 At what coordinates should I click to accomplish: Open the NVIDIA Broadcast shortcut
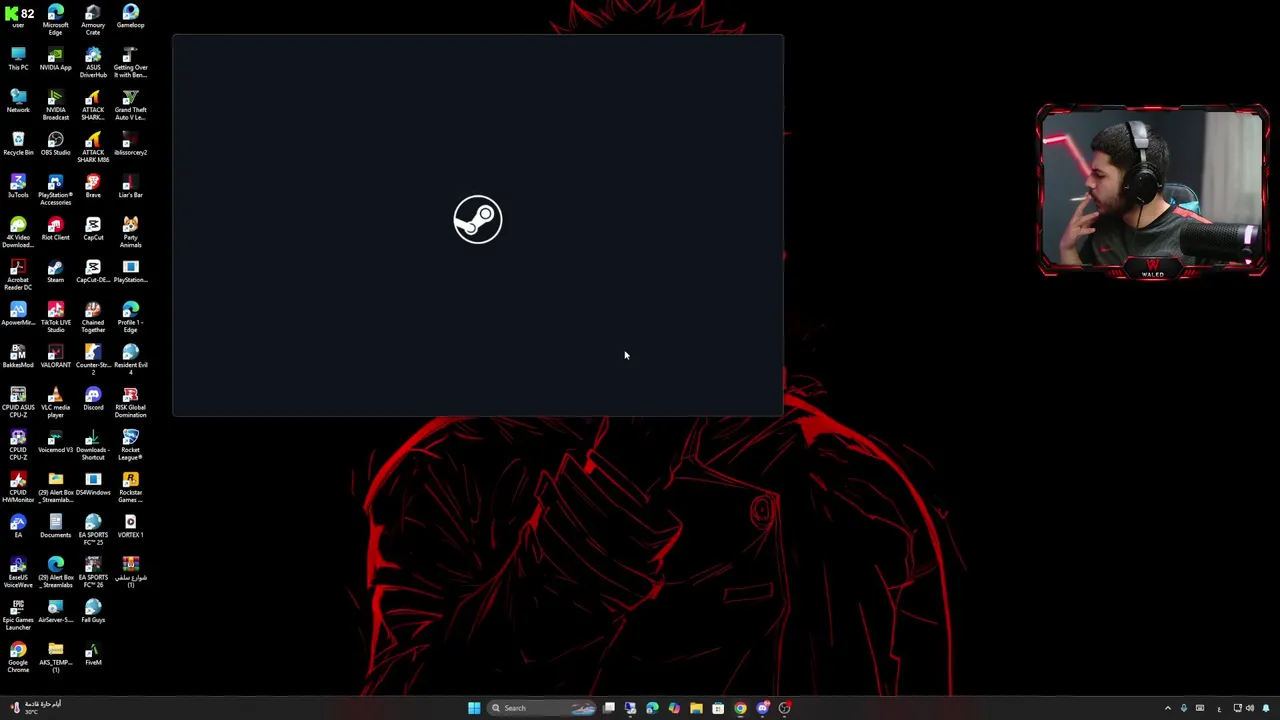(x=55, y=105)
